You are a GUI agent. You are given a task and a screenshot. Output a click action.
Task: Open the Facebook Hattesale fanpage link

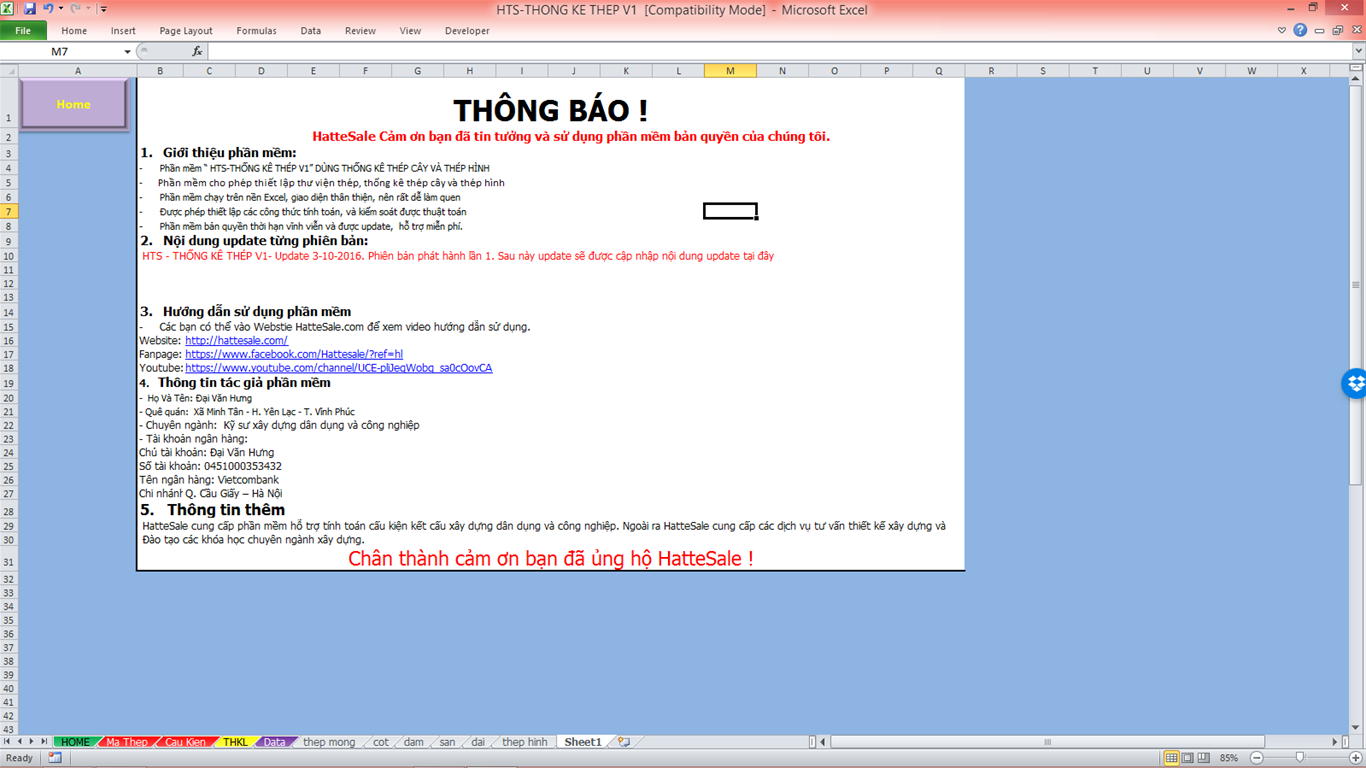294,354
